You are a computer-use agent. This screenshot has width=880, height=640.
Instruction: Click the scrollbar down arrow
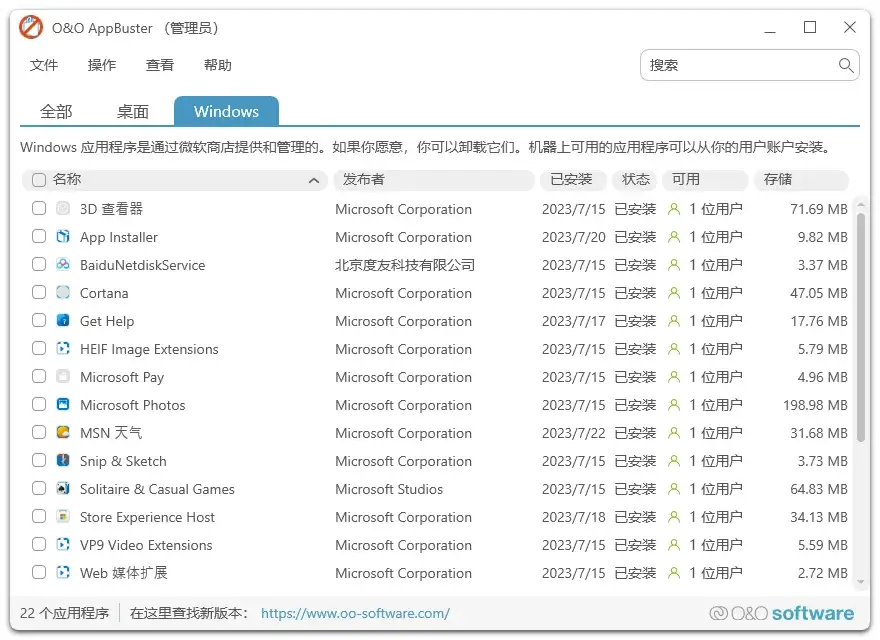click(x=861, y=582)
